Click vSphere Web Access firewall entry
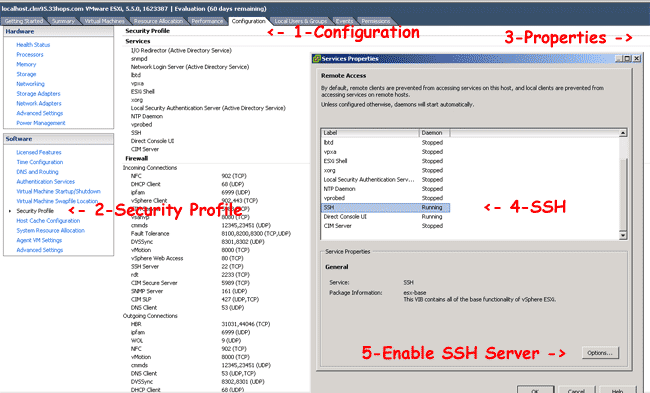Viewport: 650px width, 393px height. [157, 258]
